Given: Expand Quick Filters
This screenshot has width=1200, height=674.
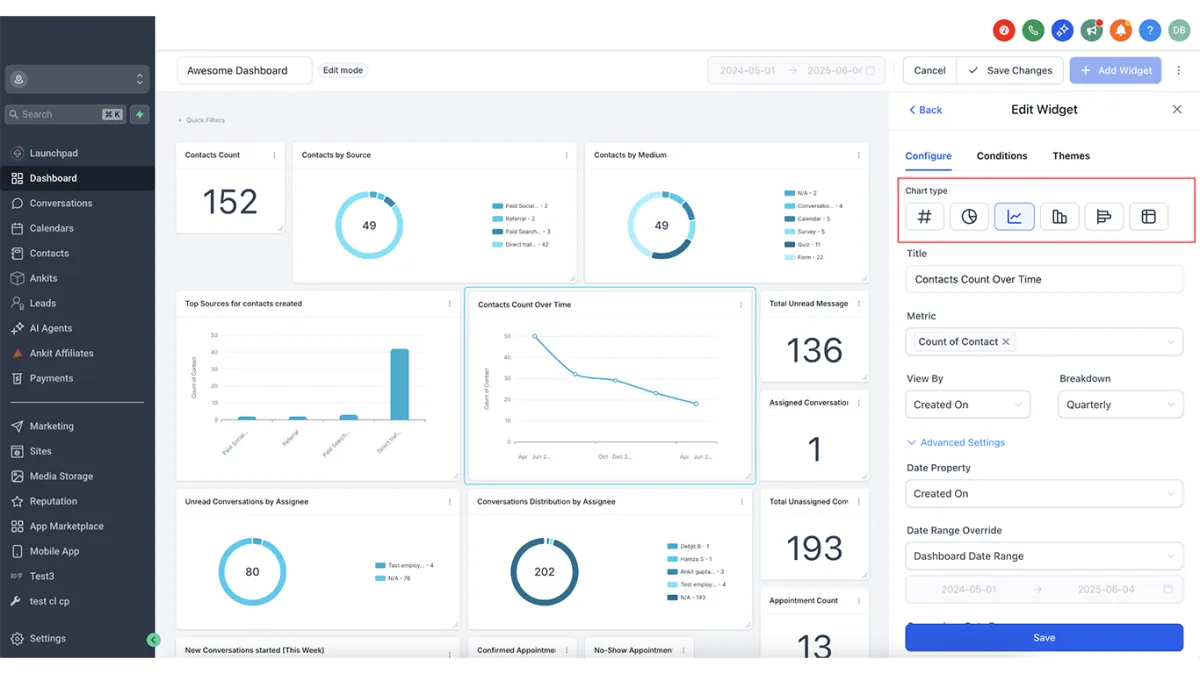Looking at the screenshot, I should pos(201,120).
